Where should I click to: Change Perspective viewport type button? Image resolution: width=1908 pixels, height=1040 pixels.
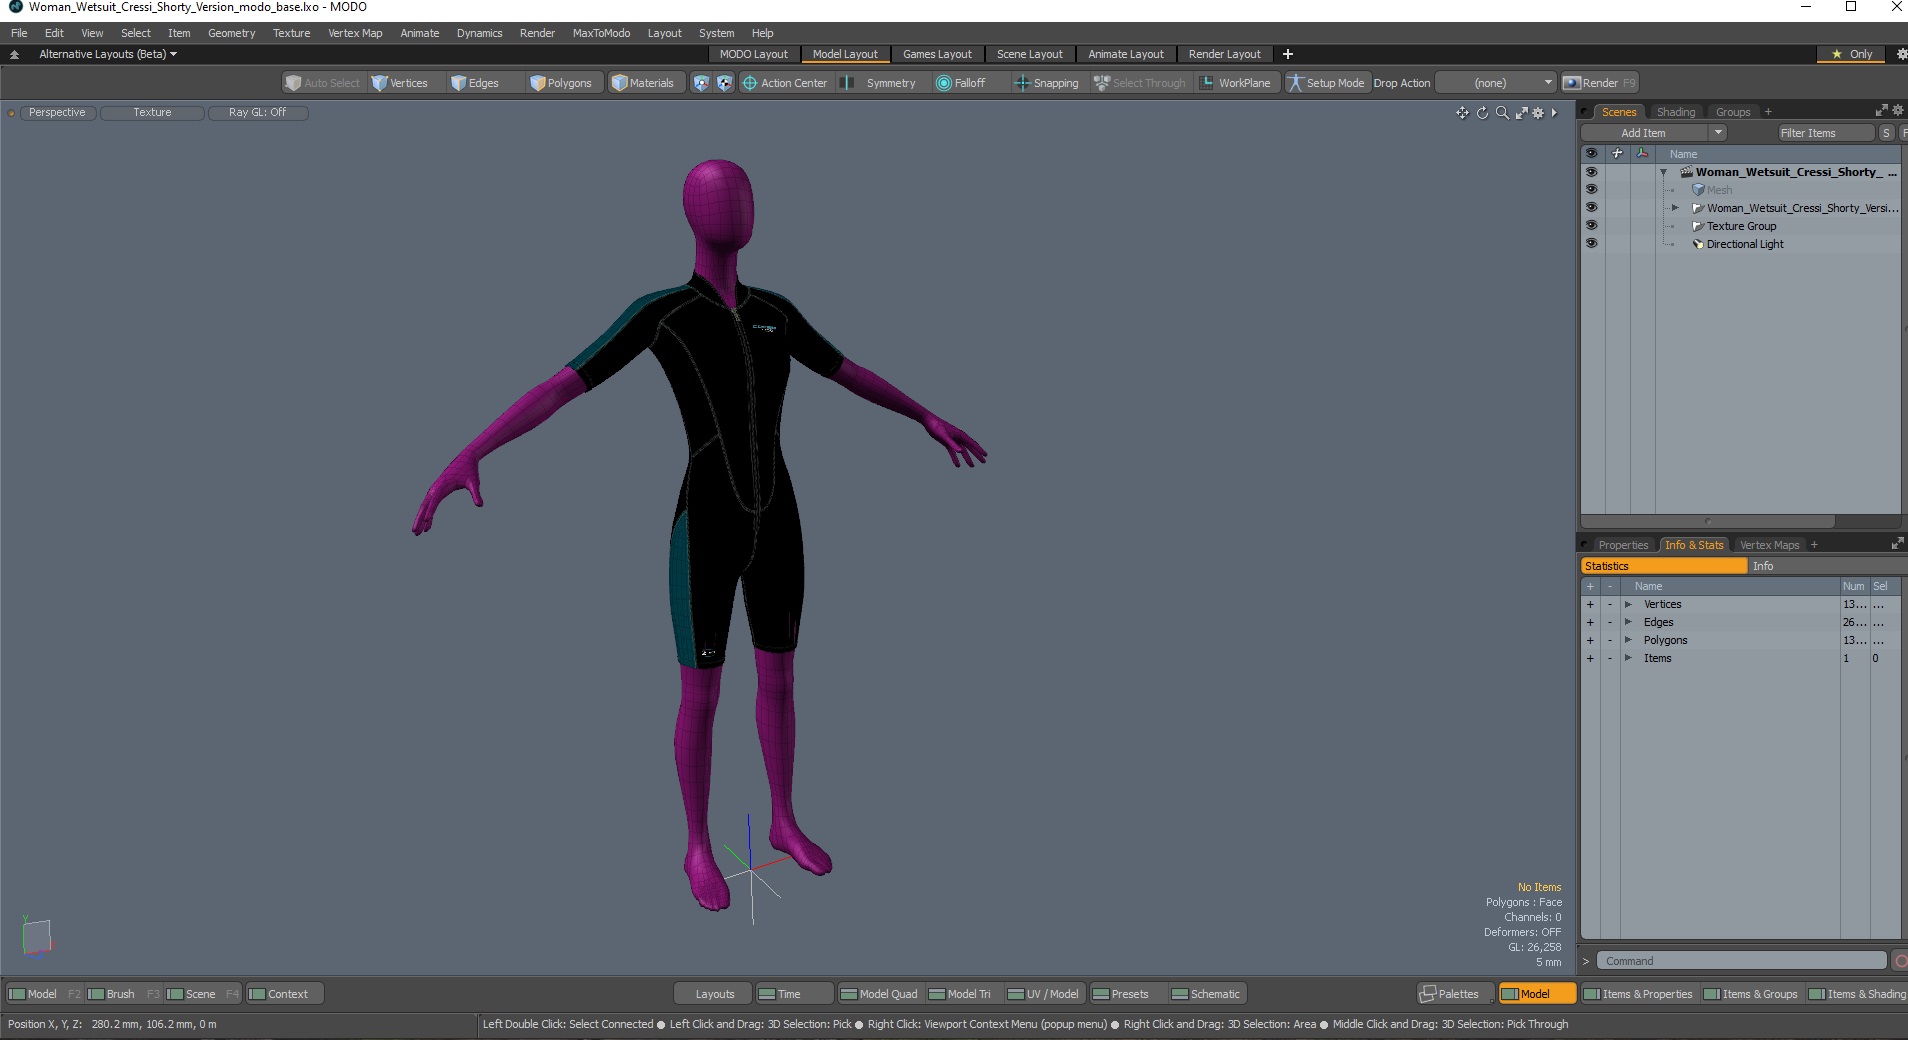57,112
